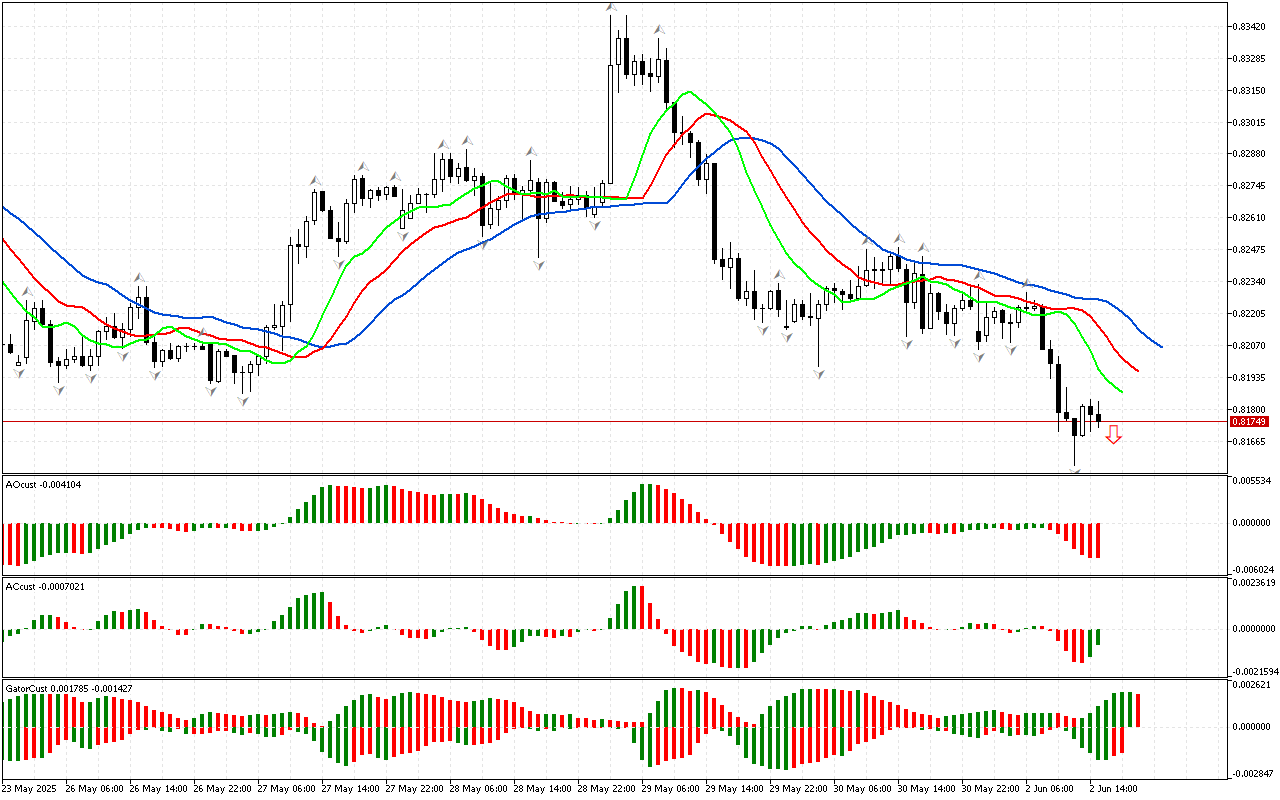
Task: Click the right end of the blue Alligator line
Action: (x=1160, y=346)
